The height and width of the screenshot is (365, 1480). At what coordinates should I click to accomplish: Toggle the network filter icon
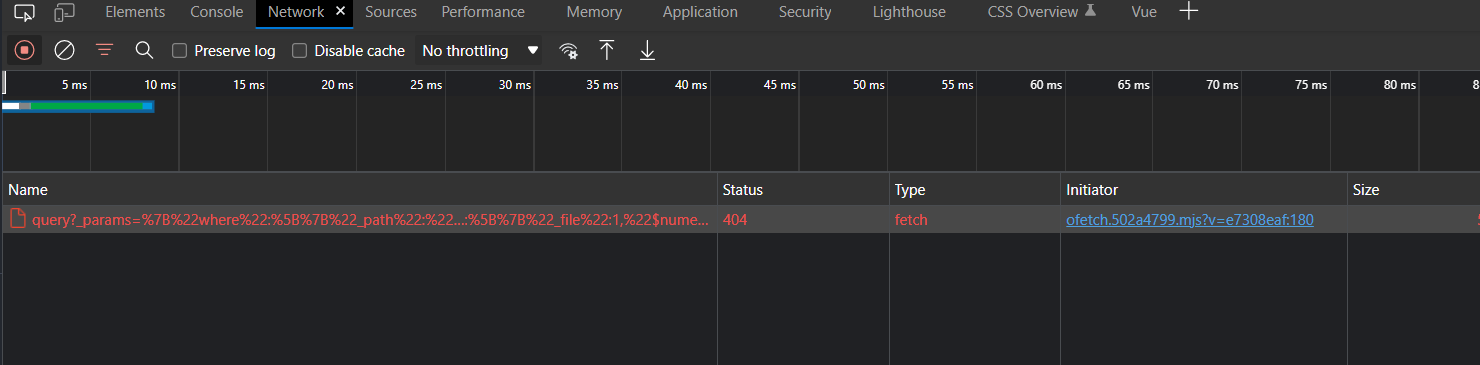click(104, 50)
